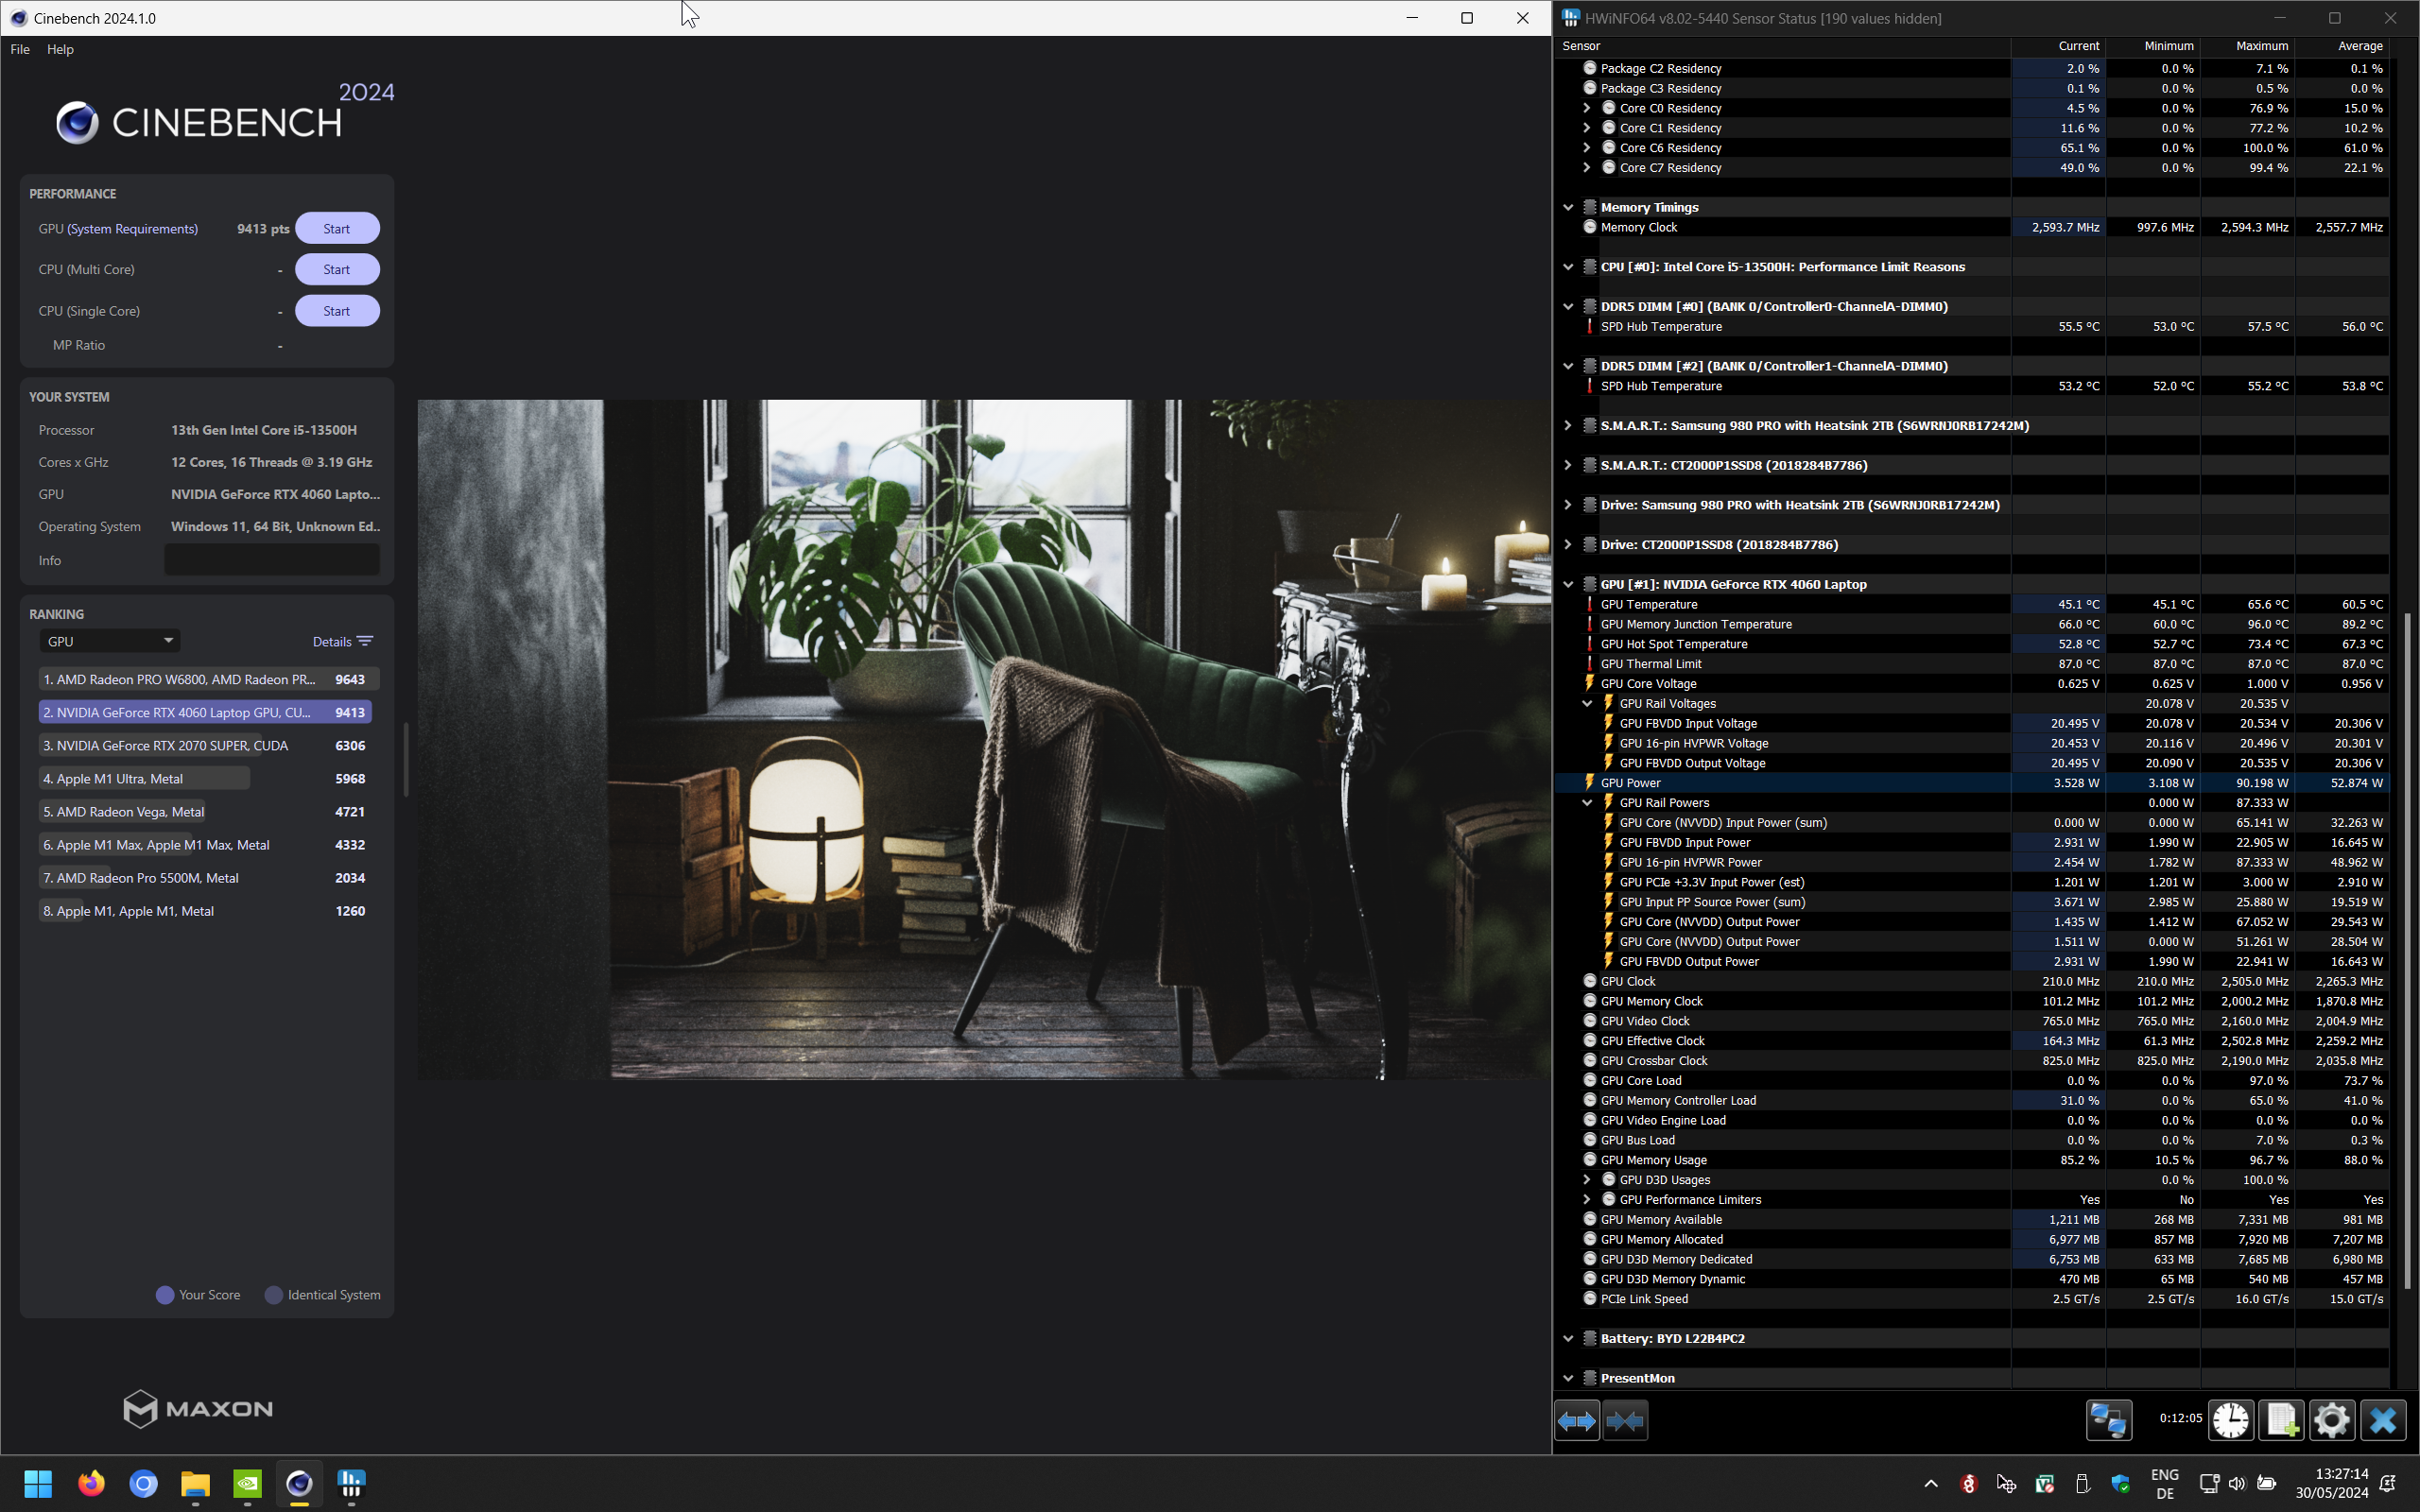Click the HWiNFO expand columns arrows icon
This screenshot has width=2420, height=1512.
point(1577,1420)
